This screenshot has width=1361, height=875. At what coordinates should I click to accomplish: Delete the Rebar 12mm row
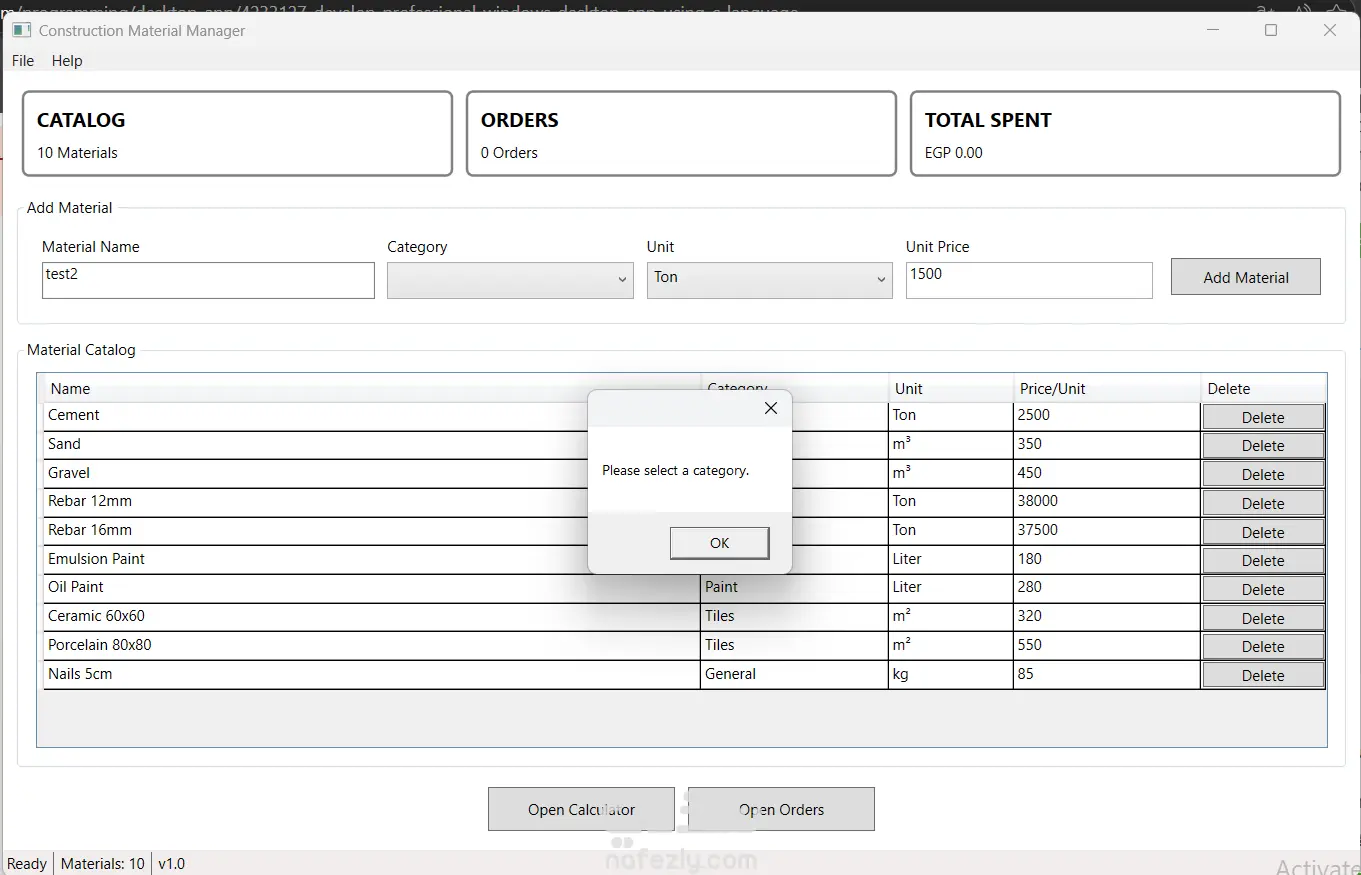(x=1263, y=503)
